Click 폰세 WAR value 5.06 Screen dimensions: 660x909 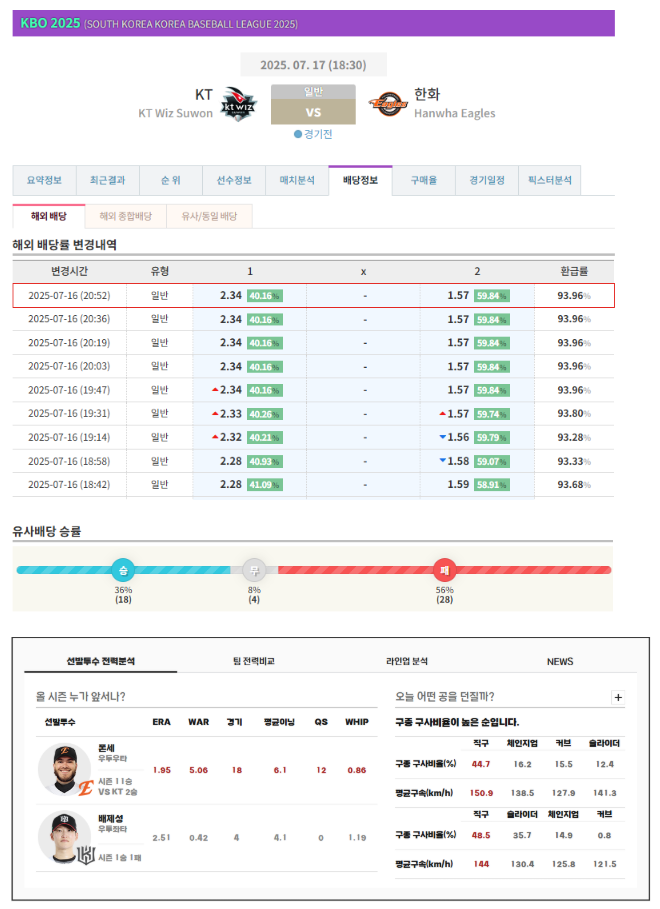pos(198,770)
